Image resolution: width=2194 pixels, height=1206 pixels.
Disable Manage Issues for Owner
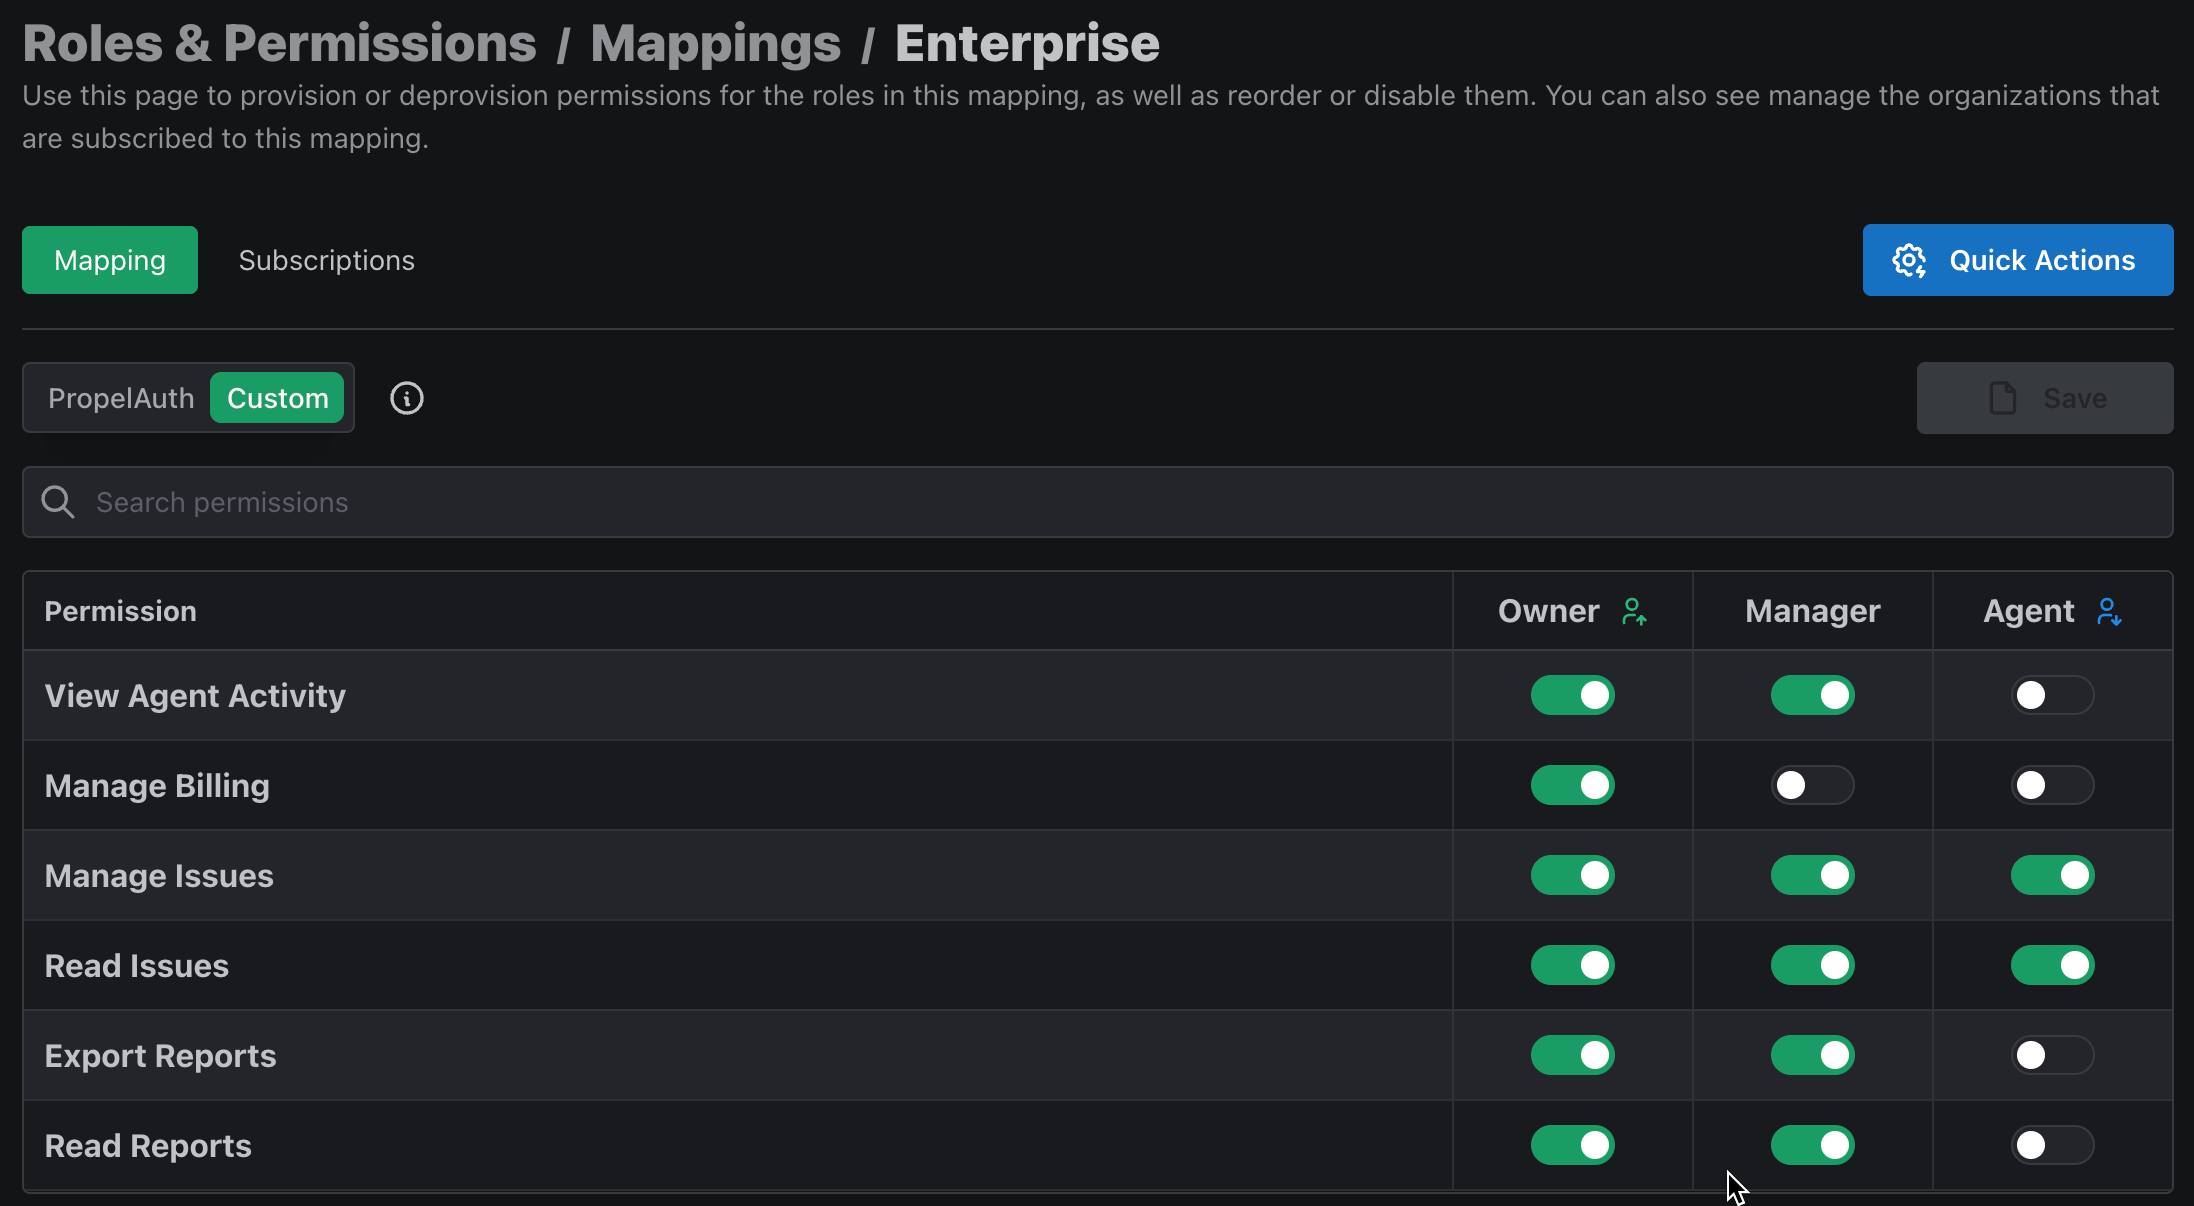[1572, 875]
